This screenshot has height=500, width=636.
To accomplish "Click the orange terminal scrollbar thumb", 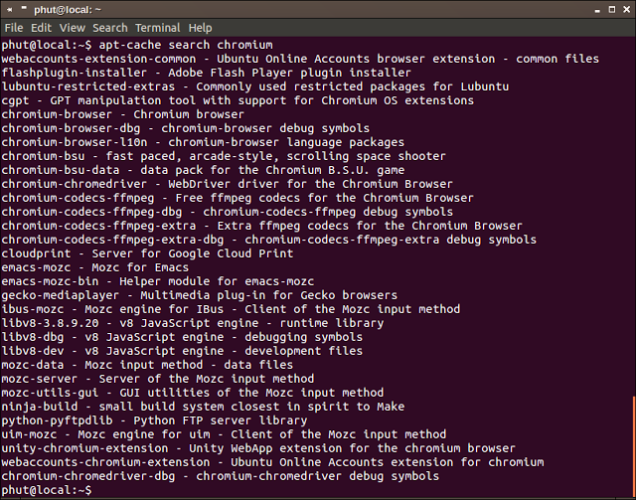I will tap(632, 445).
